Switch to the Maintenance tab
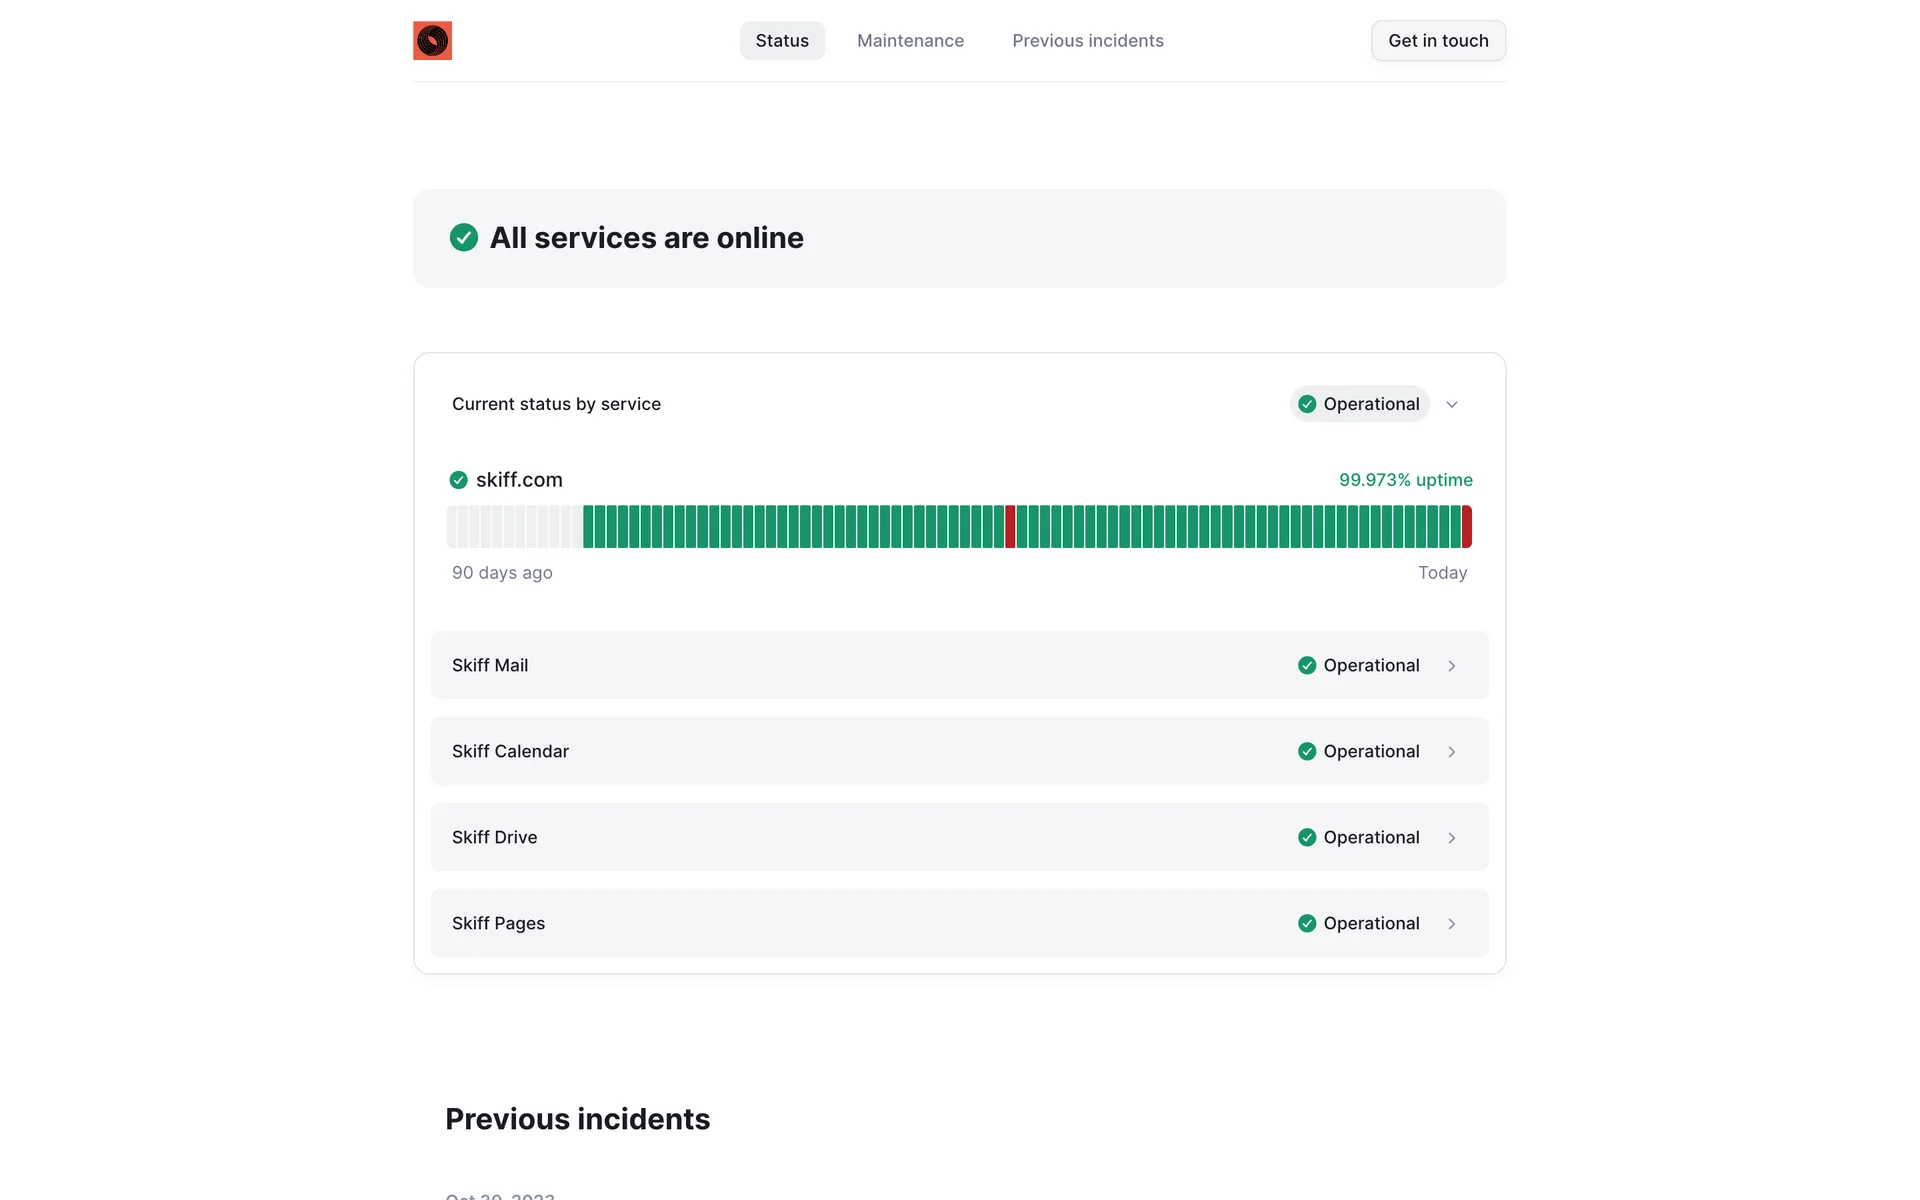This screenshot has height=1200, width=1920. (x=910, y=41)
